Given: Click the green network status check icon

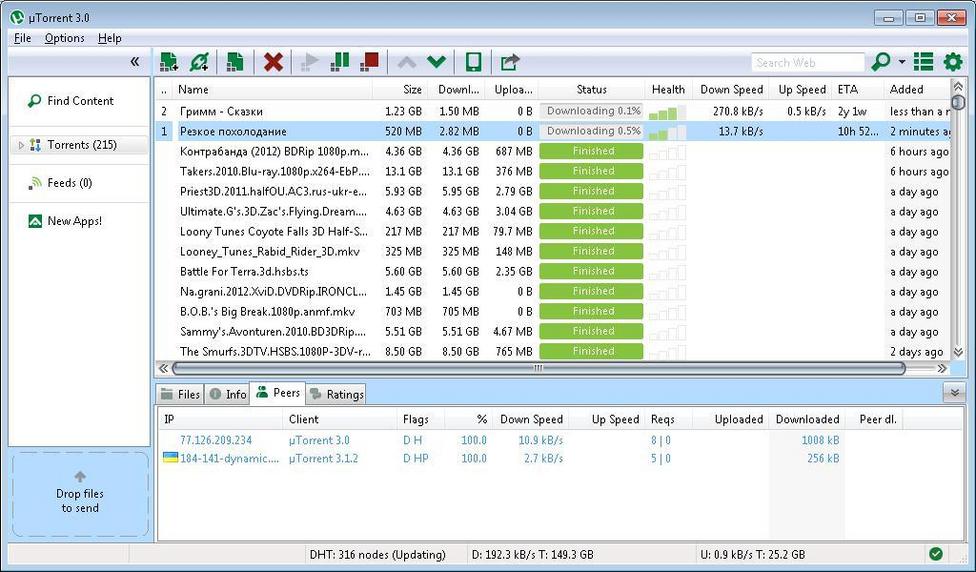Looking at the screenshot, I should (x=936, y=553).
